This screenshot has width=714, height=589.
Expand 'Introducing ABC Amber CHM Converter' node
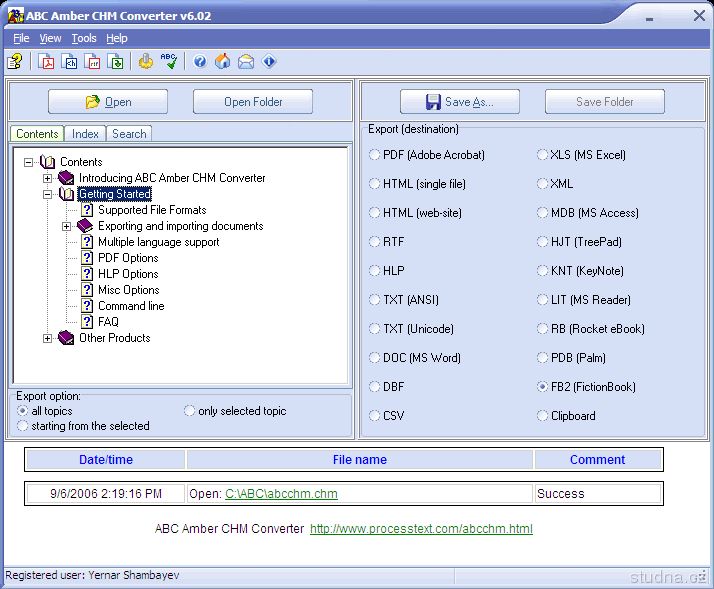click(x=47, y=178)
